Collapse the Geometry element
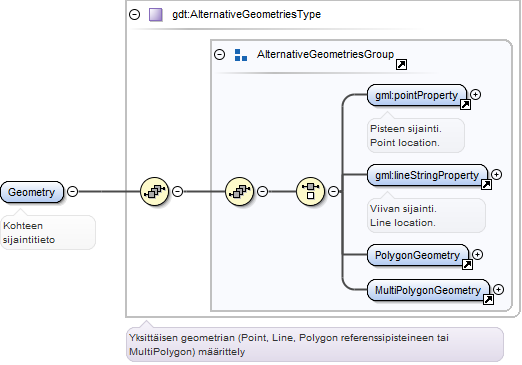This screenshot has height=365, width=522. pyautogui.click(x=72, y=191)
